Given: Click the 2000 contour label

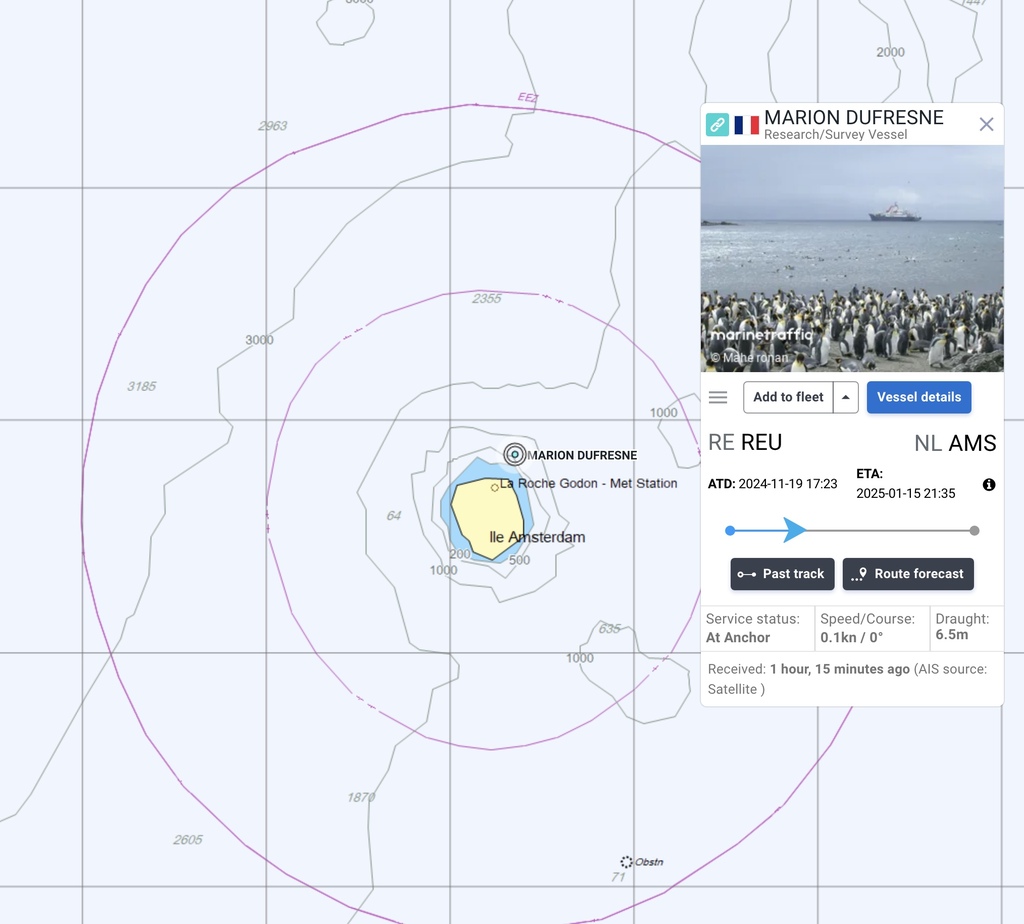Looking at the screenshot, I should tap(891, 52).
